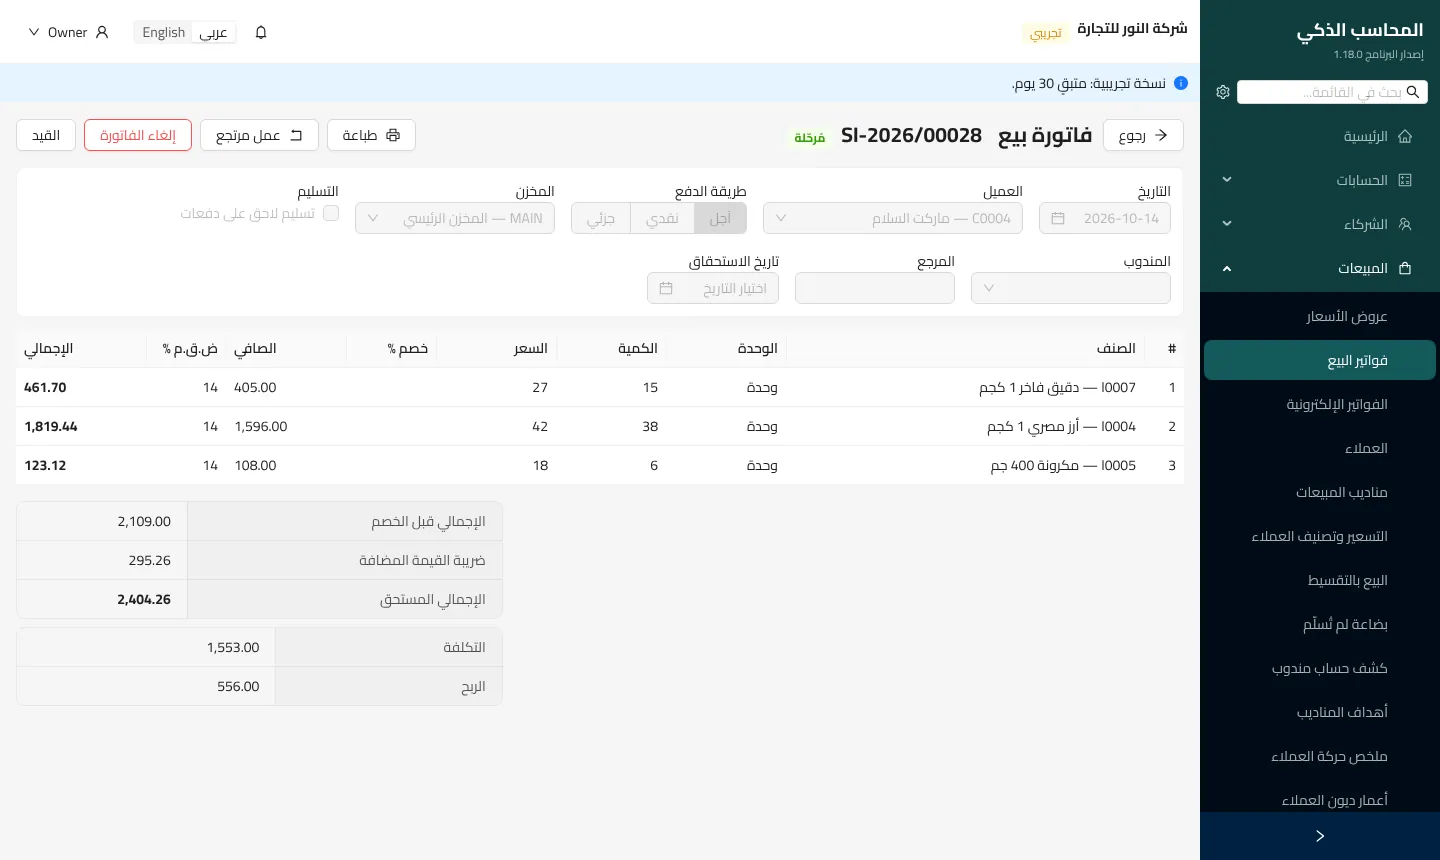This screenshot has width=1440, height=860.
Task: Collapse sidebar using bottom arrow
Action: click(1320, 836)
